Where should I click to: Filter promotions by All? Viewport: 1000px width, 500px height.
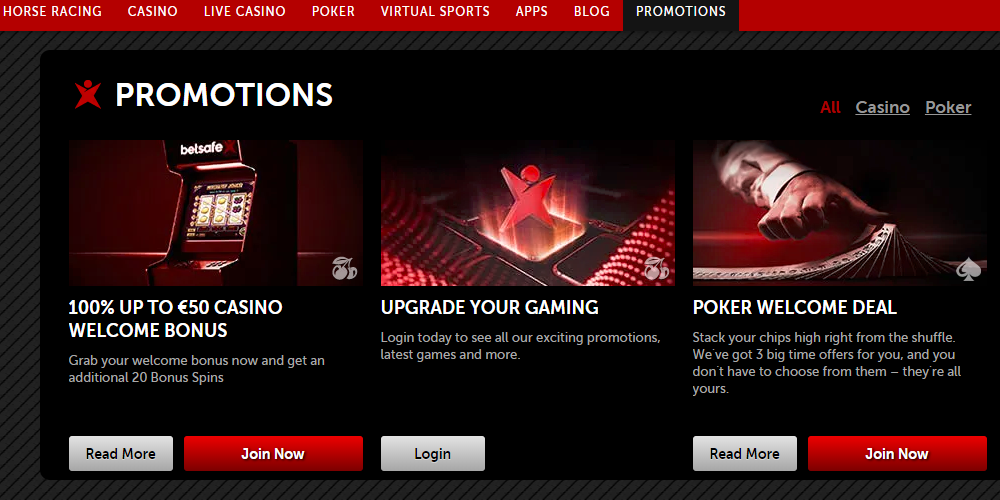point(830,107)
